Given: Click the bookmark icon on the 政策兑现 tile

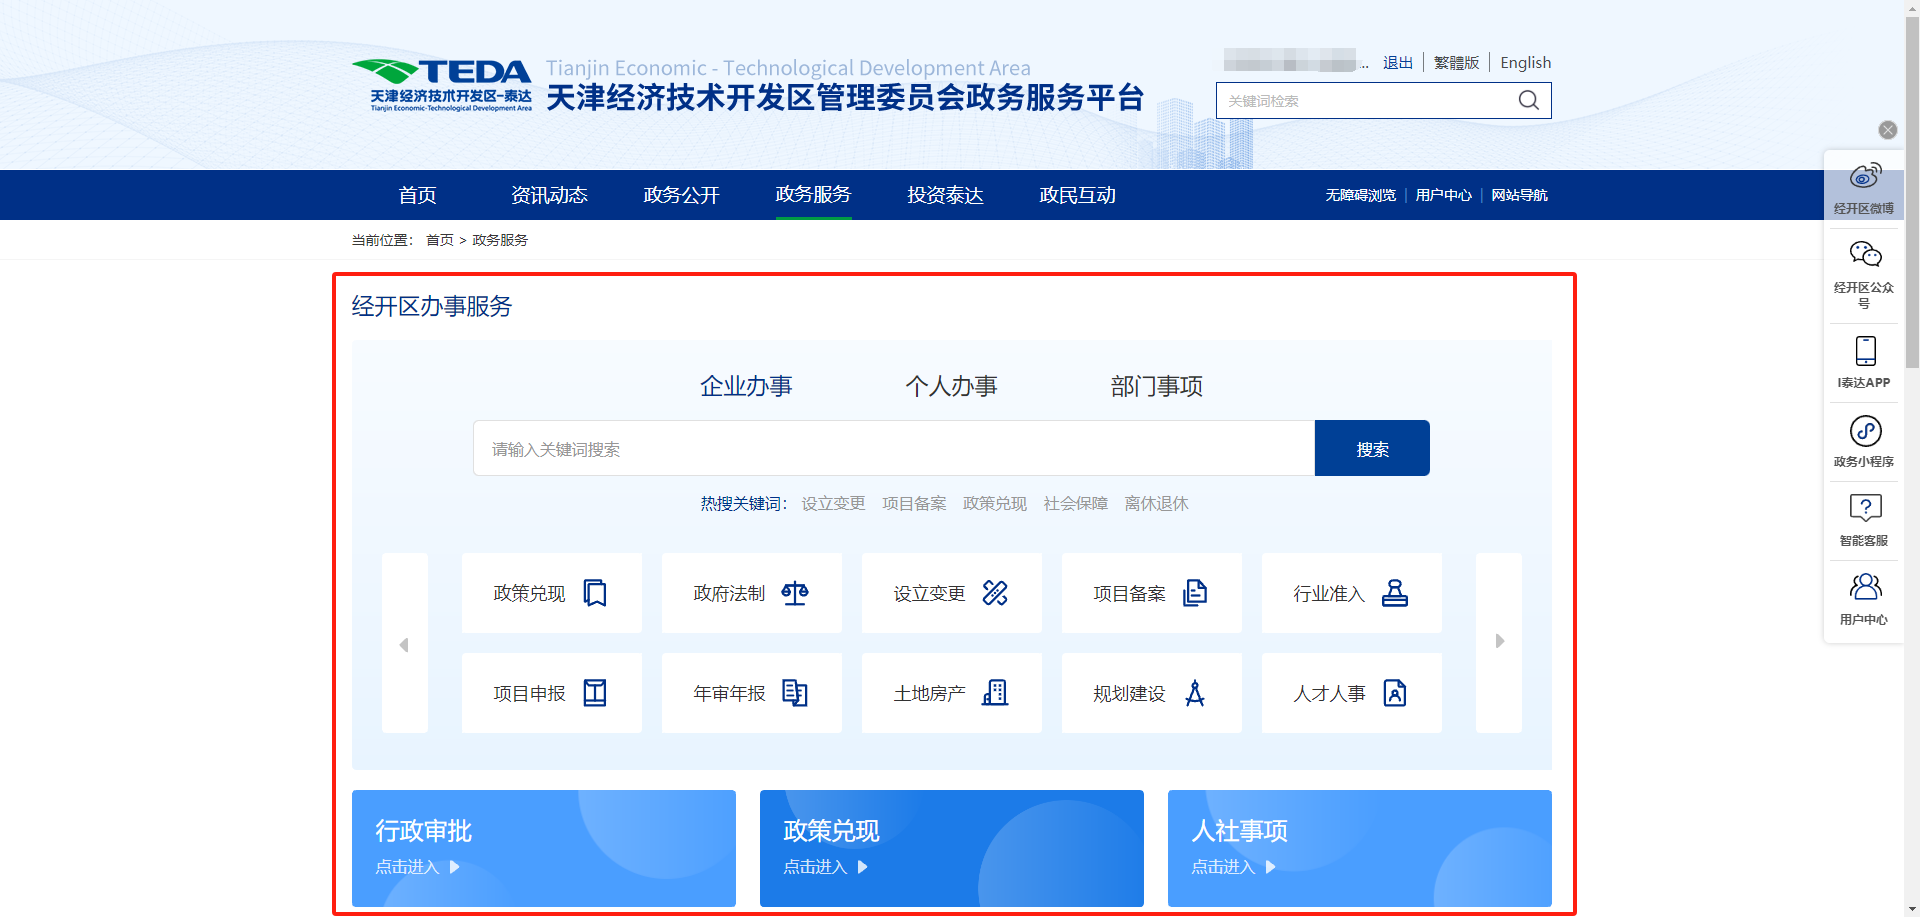Looking at the screenshot, I should pos(595,593).
